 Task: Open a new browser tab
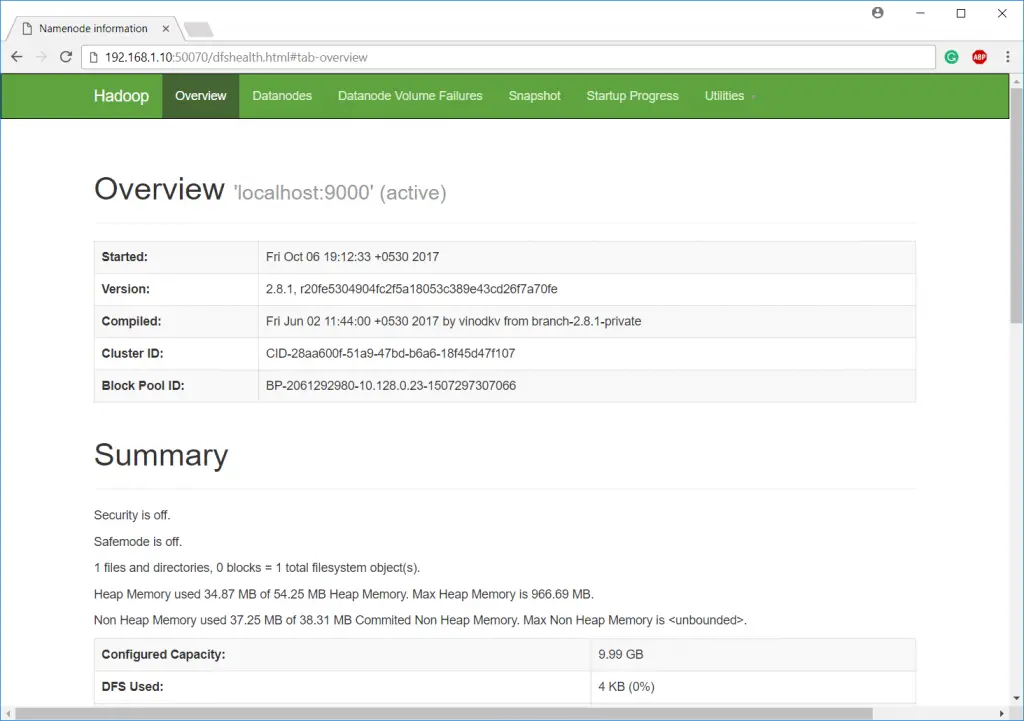coord(199,29)
